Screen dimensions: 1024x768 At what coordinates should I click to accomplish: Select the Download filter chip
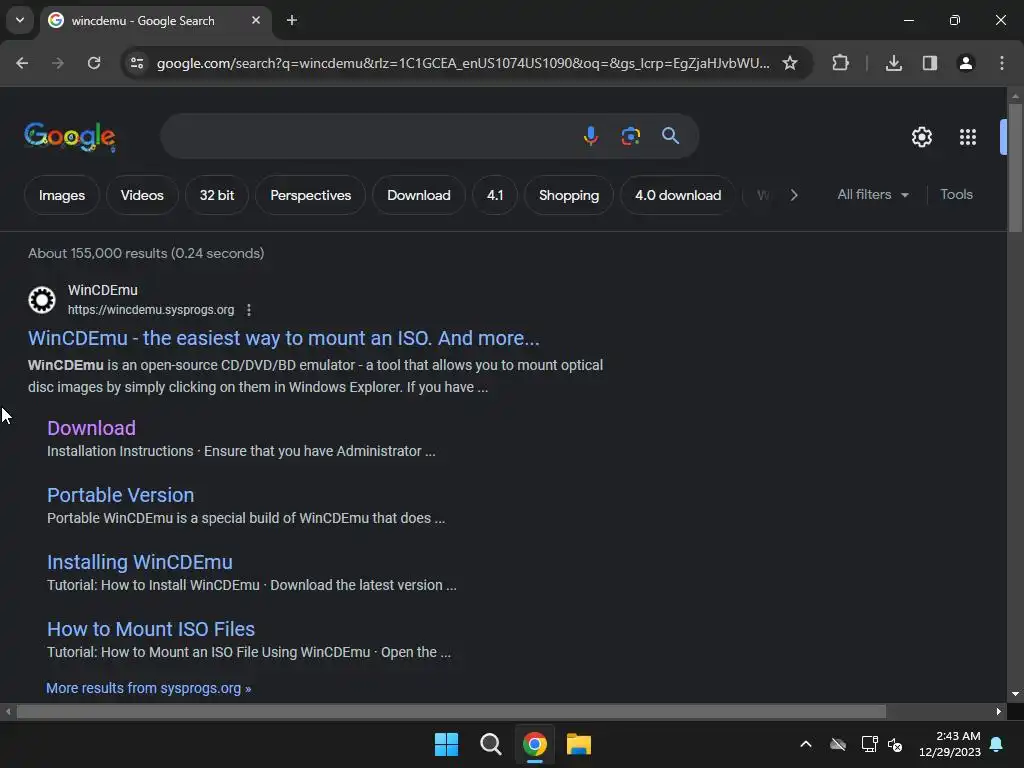pos(419,195)
